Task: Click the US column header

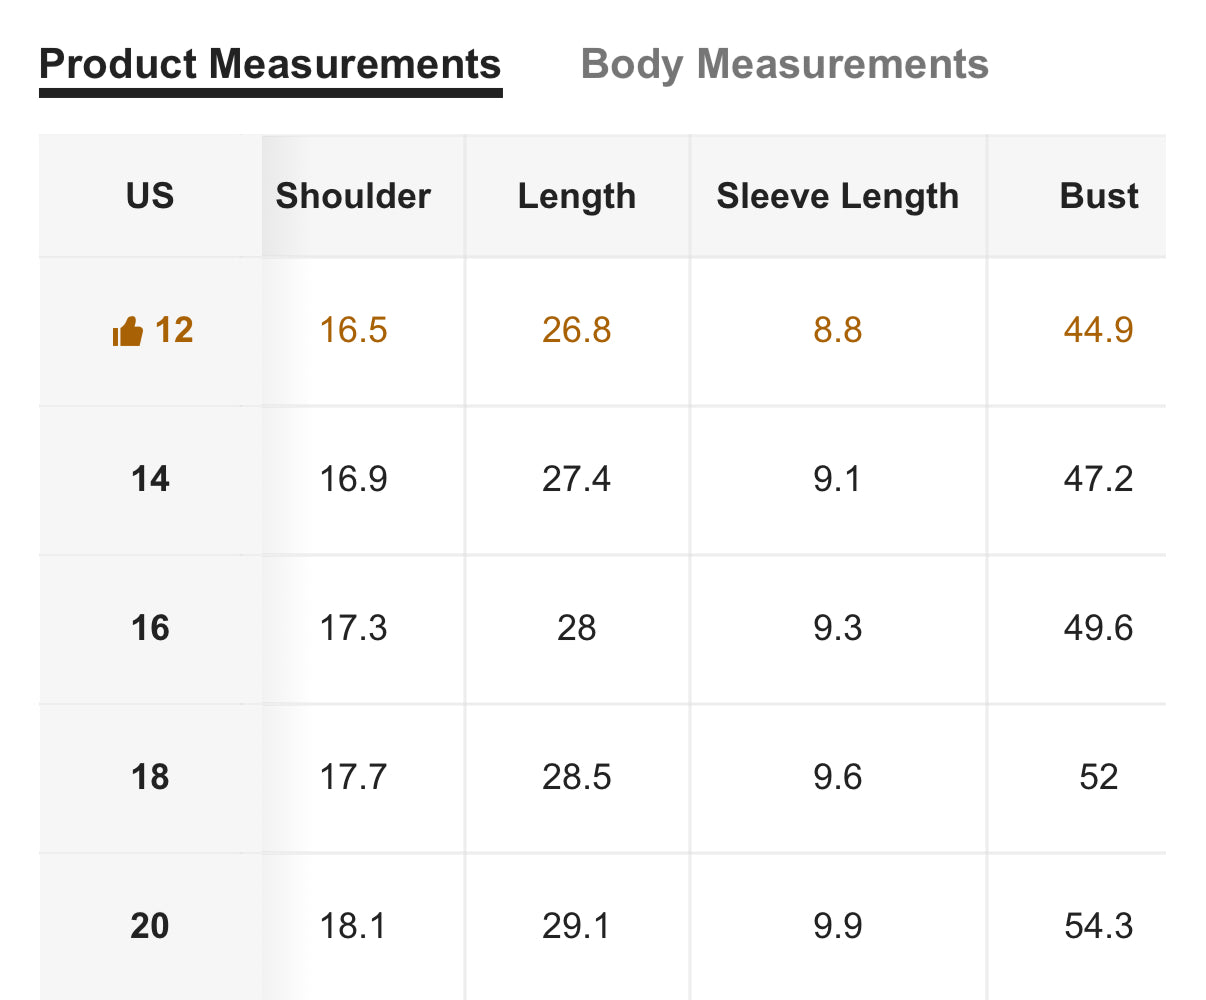Action: click(150, 196)
